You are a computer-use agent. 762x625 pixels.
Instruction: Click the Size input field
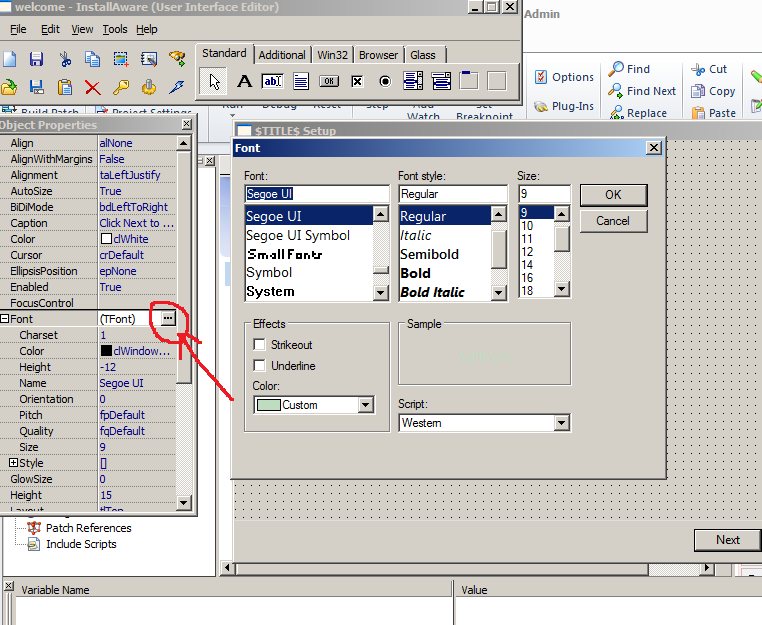coord(544,194)
